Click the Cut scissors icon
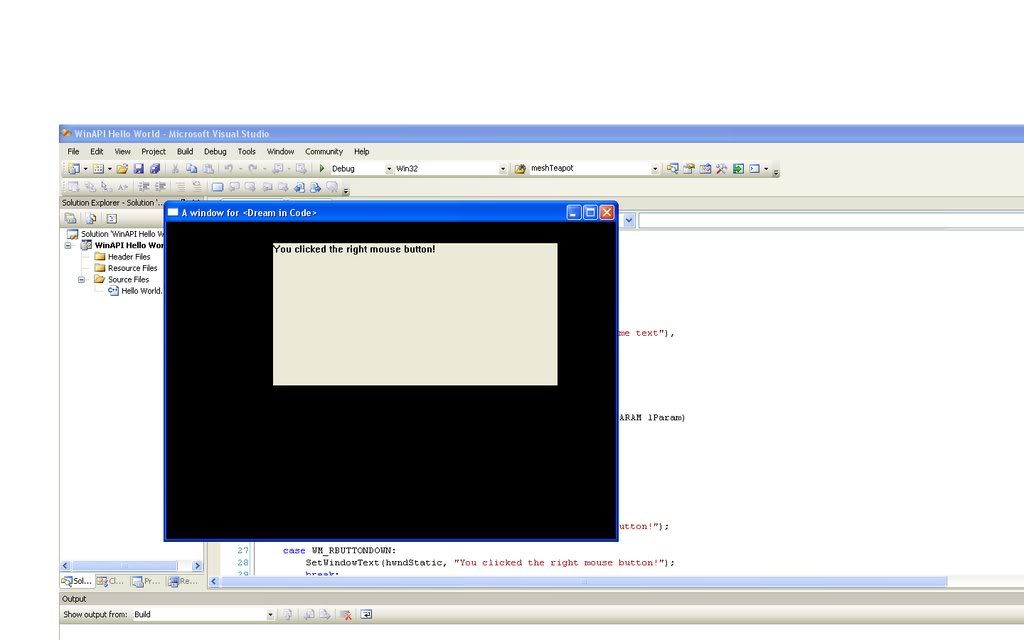This screenshot has height=640, width=1024. 175,168
